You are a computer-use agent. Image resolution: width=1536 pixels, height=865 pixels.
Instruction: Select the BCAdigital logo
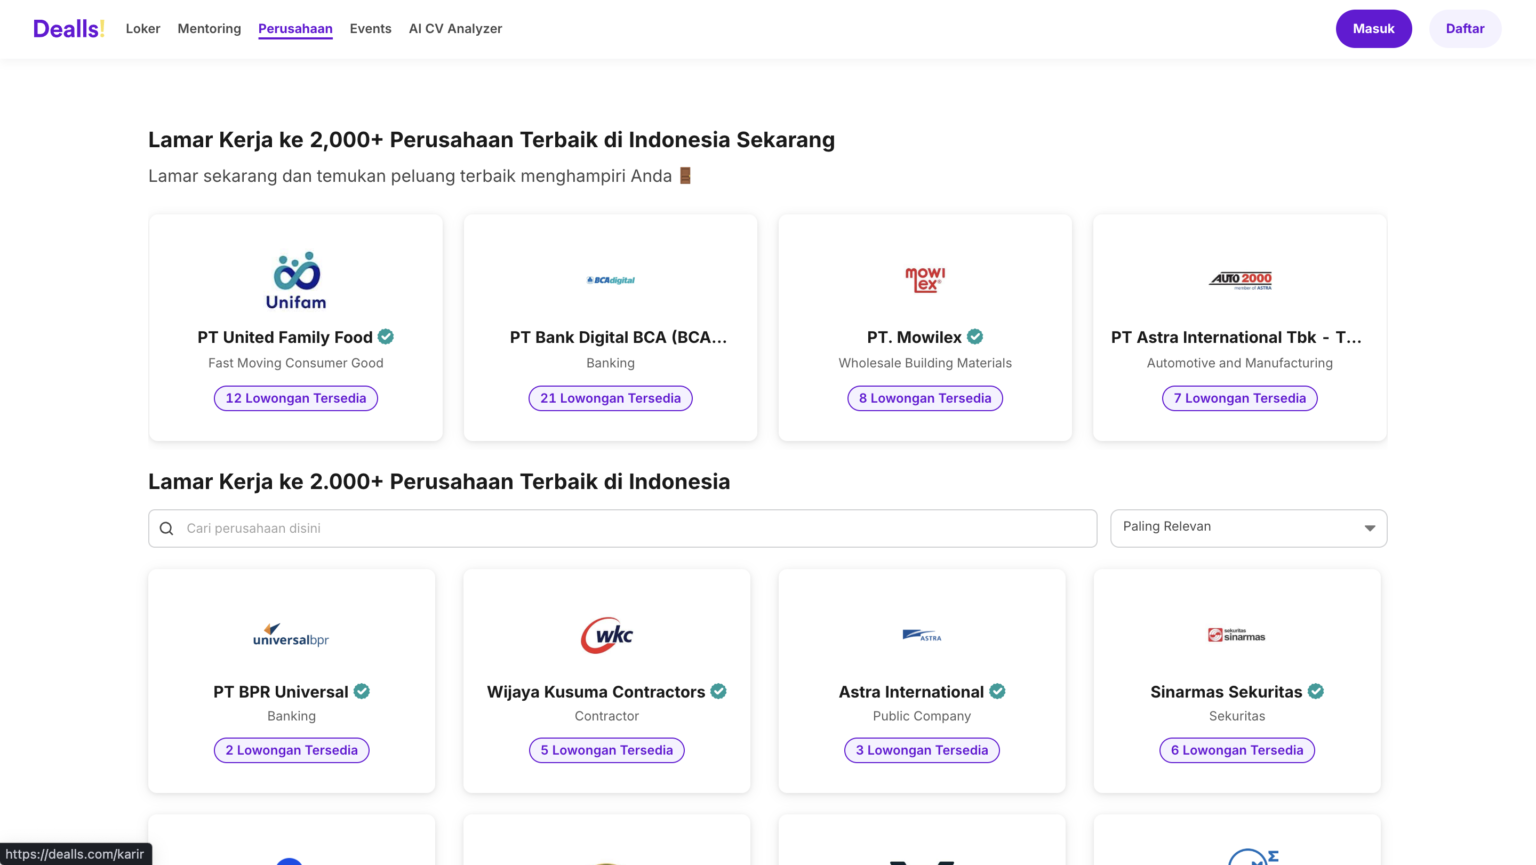coord(610,279)
